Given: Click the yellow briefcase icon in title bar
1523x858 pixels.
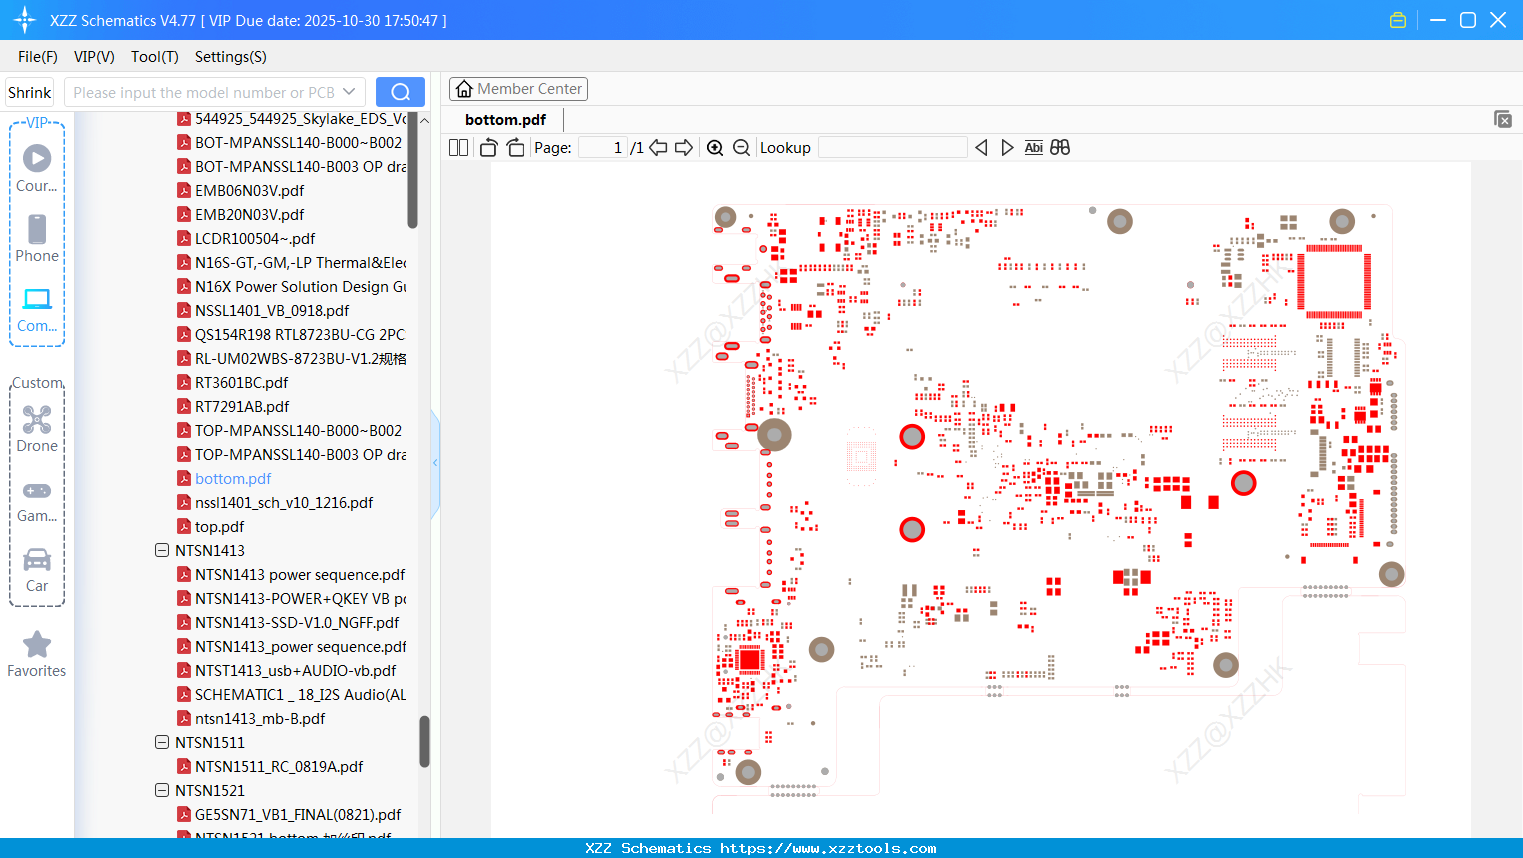Looking at the screenshot, I should point(1398,20).
